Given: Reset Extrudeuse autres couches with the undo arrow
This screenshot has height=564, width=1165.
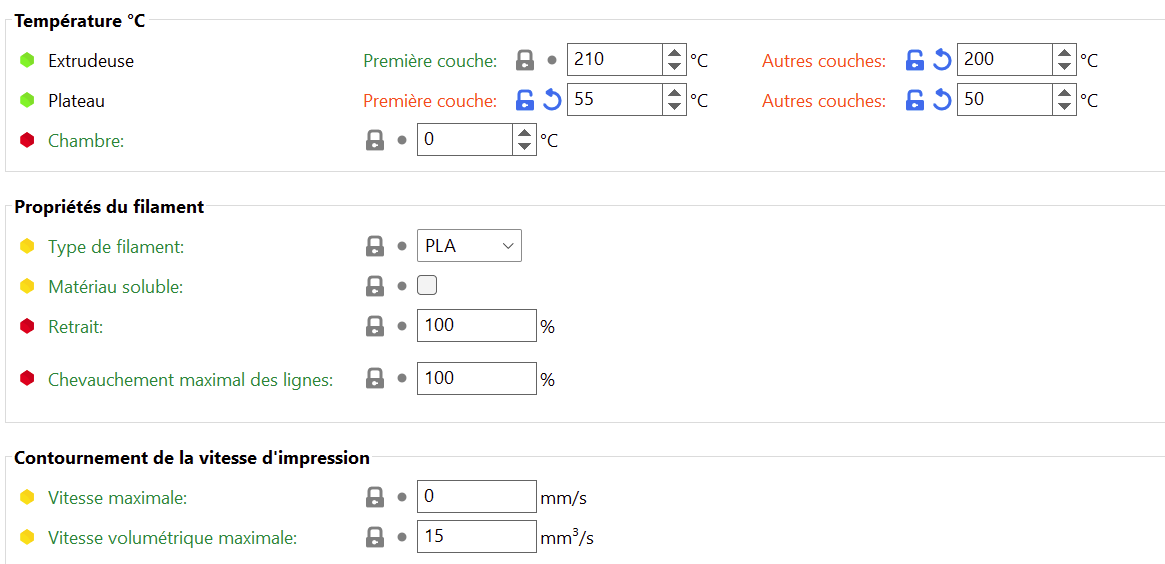Looking at the screenshot, I should [942, 60].
